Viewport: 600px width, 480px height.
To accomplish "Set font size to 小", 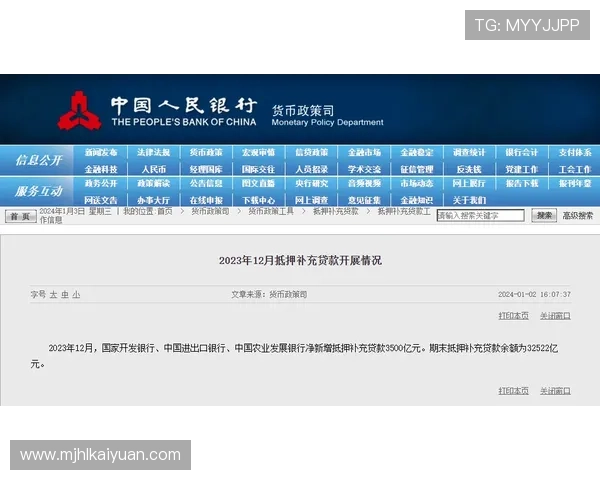I will pos(76,294).
